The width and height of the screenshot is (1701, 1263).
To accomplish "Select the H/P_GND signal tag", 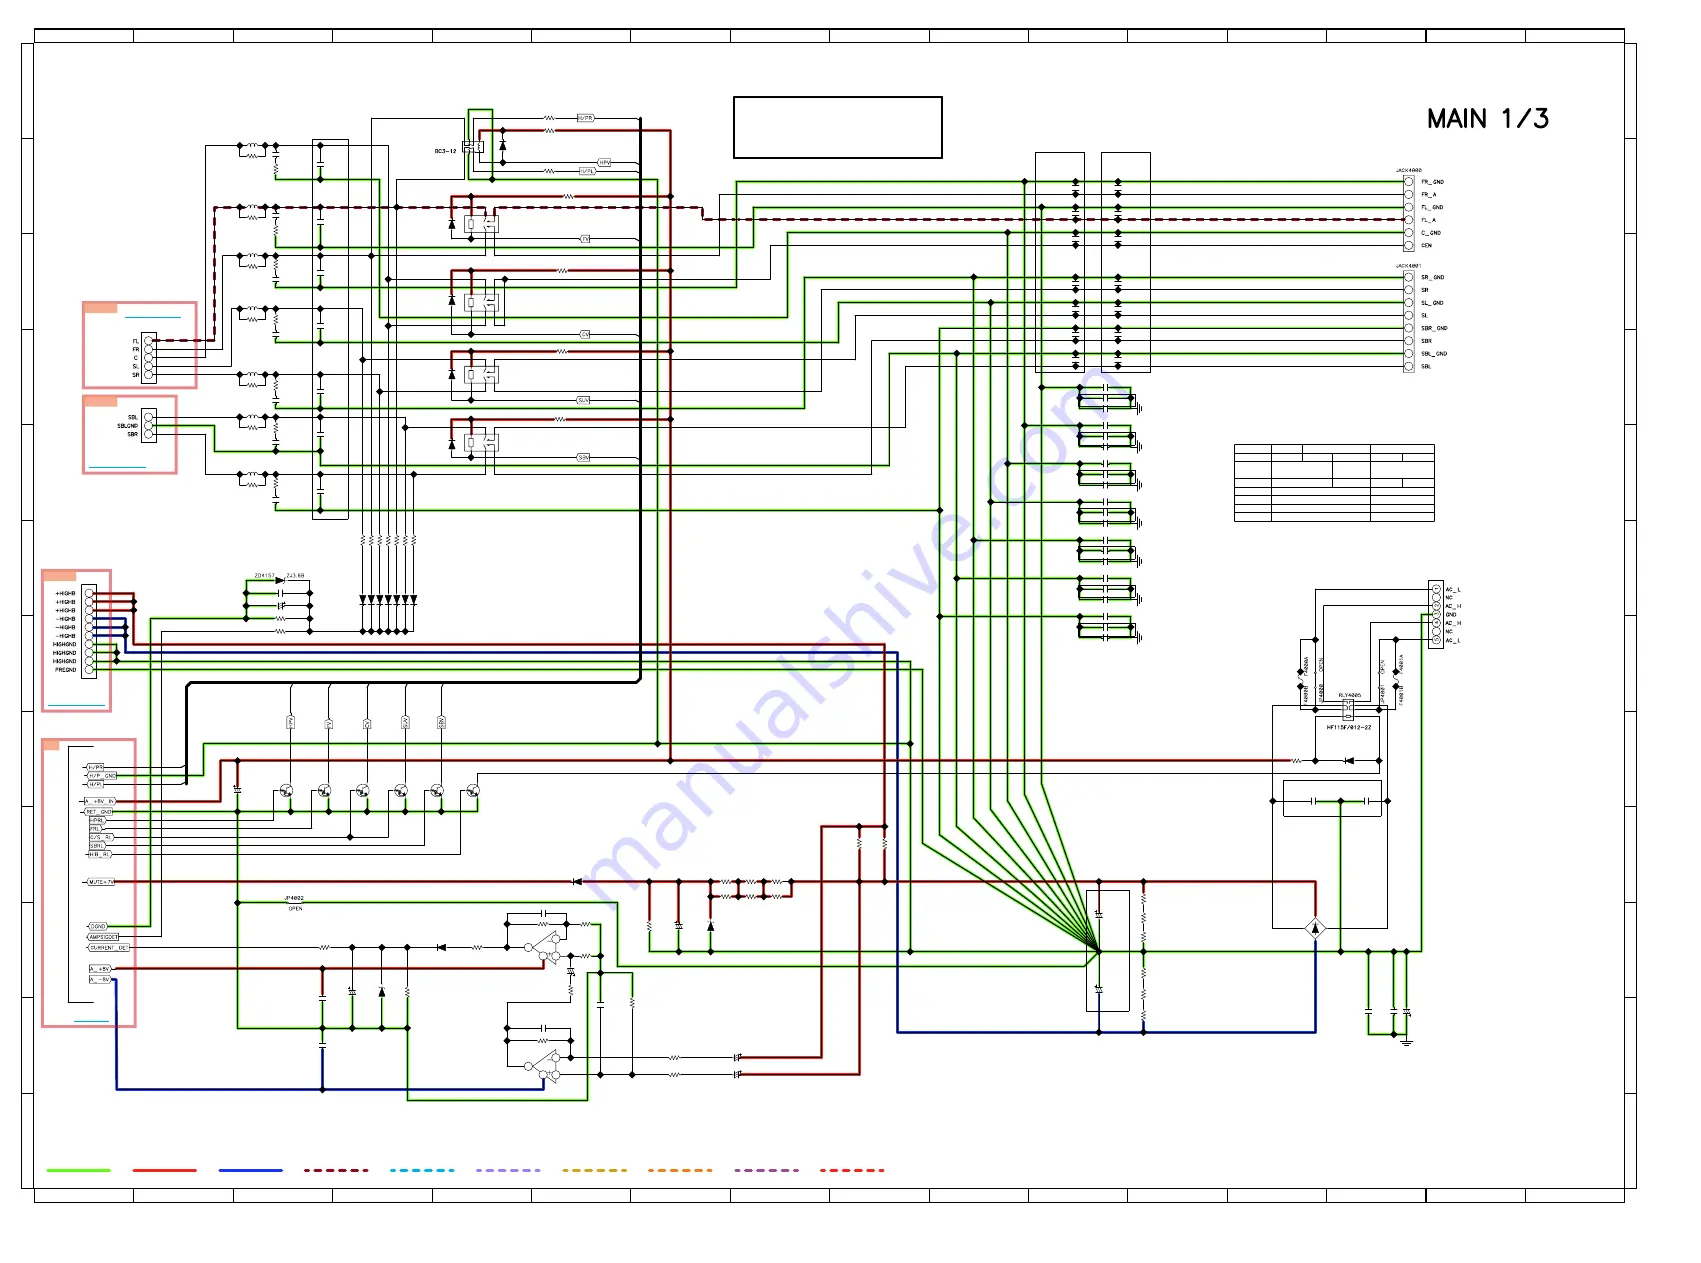I will tap(102, 776).
